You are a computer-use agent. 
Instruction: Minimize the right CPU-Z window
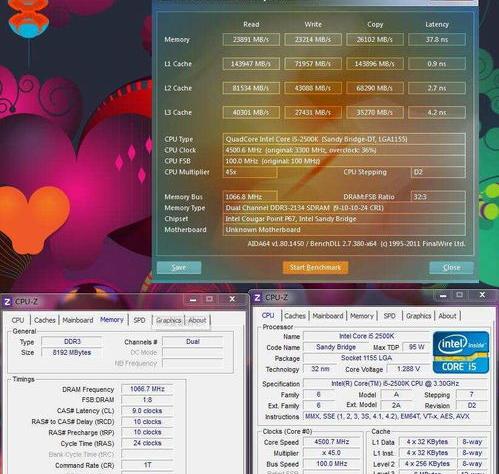[x=443, y=295]
